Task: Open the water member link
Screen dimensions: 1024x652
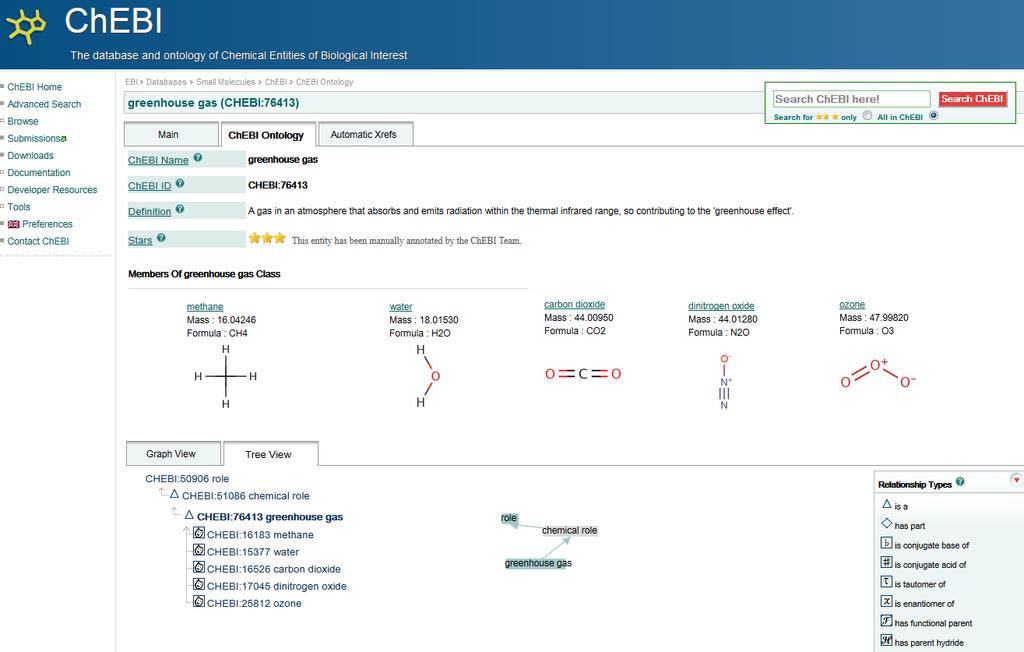Action: pos(401,307)
